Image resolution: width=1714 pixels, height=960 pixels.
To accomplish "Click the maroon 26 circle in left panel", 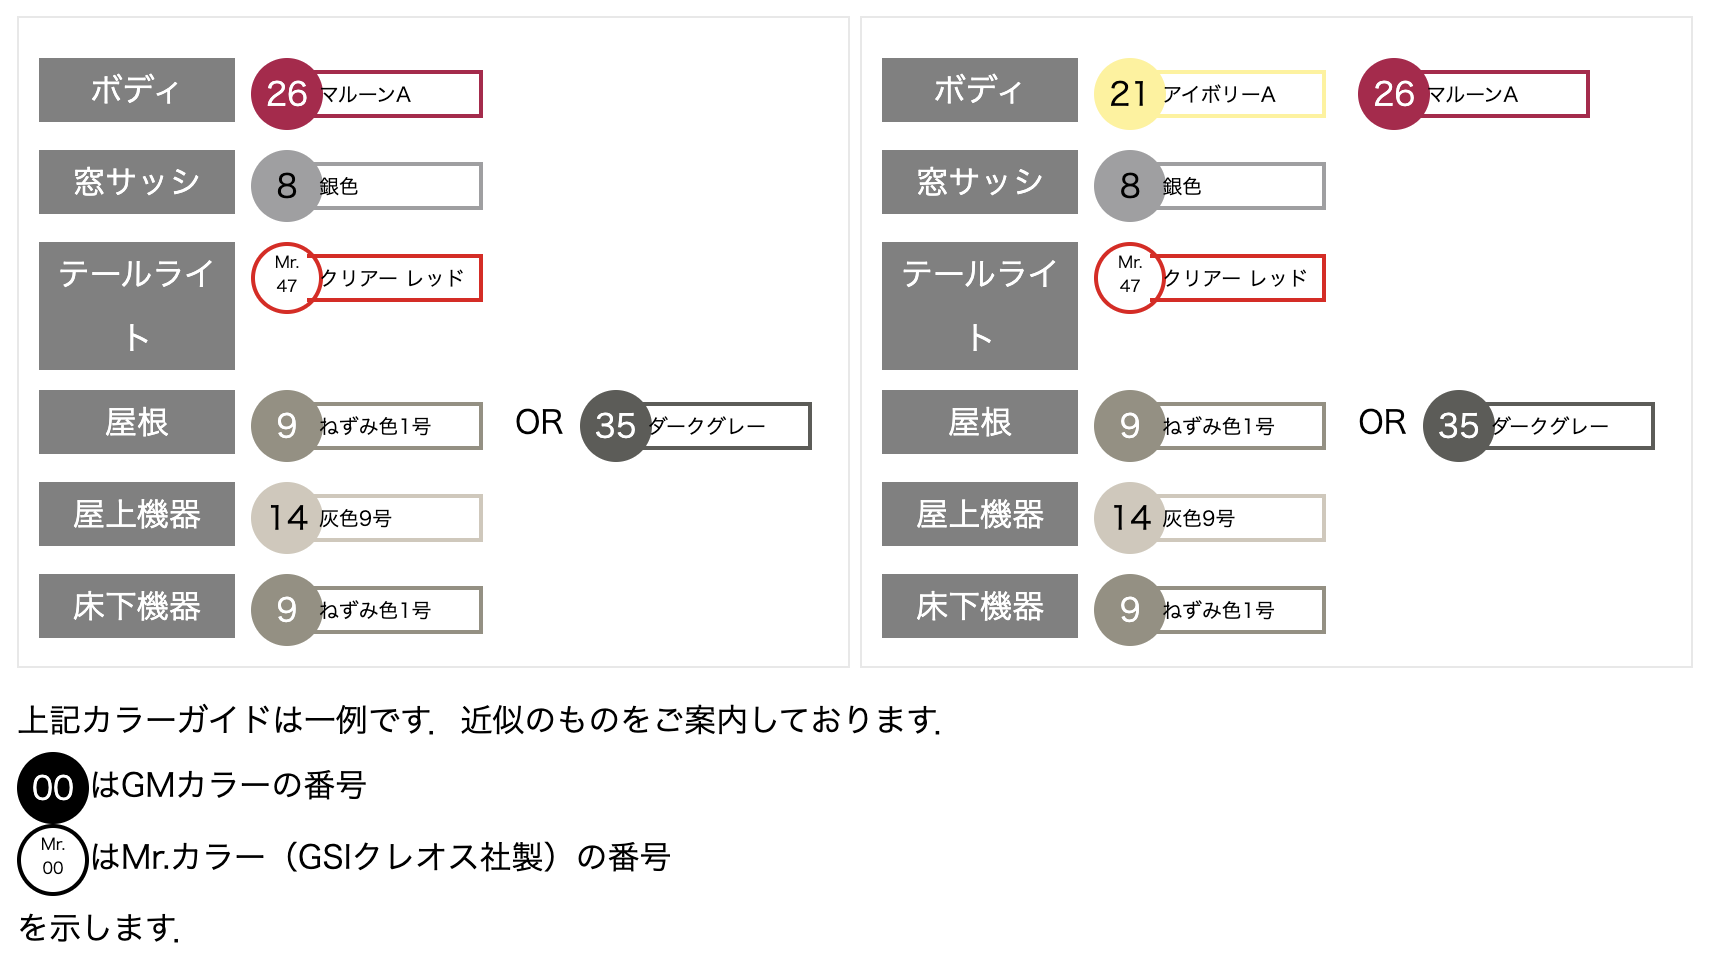I will pyautogui.click(x=286, y=94).
